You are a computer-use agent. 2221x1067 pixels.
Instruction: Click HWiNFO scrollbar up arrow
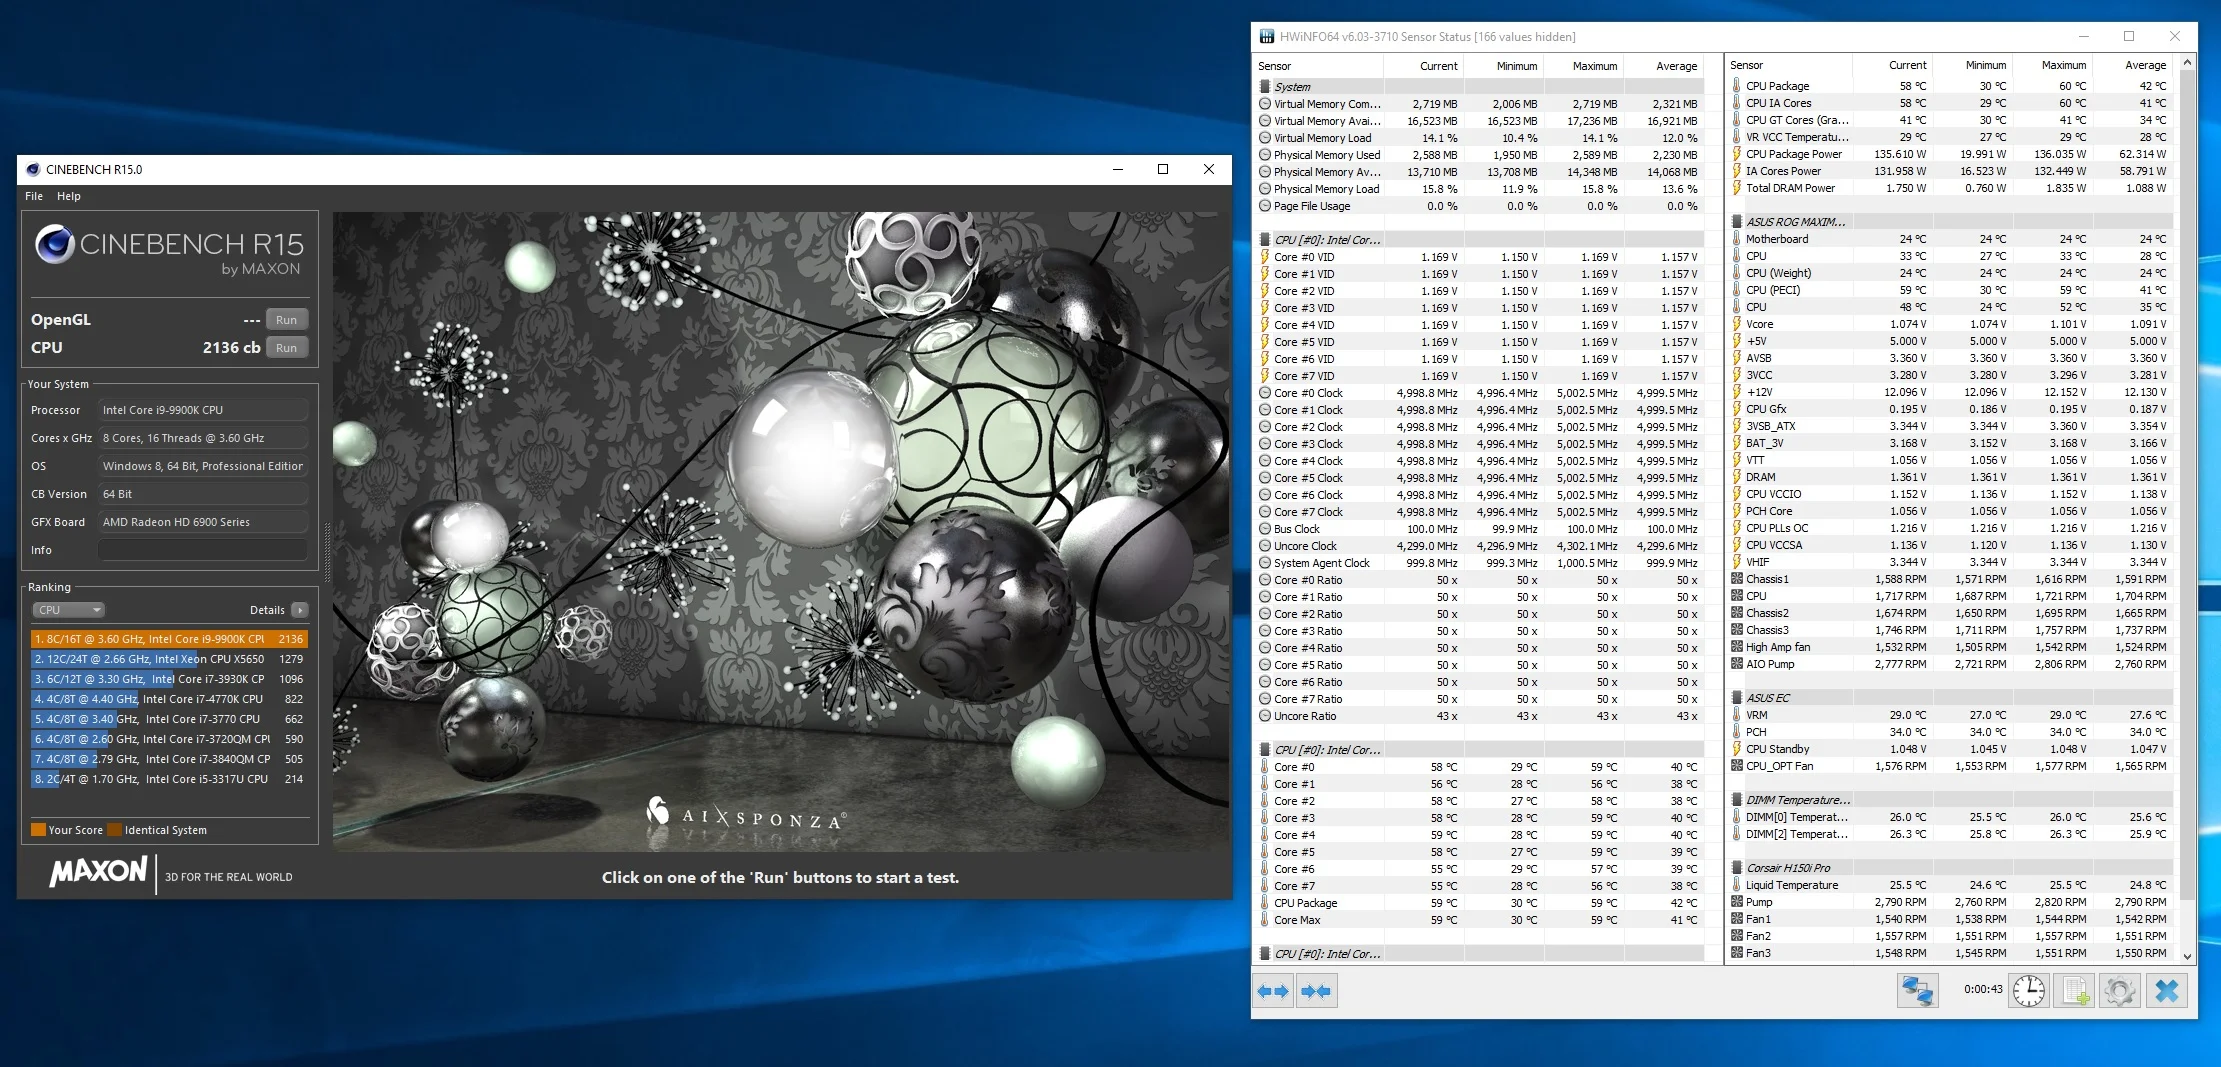2187,62
